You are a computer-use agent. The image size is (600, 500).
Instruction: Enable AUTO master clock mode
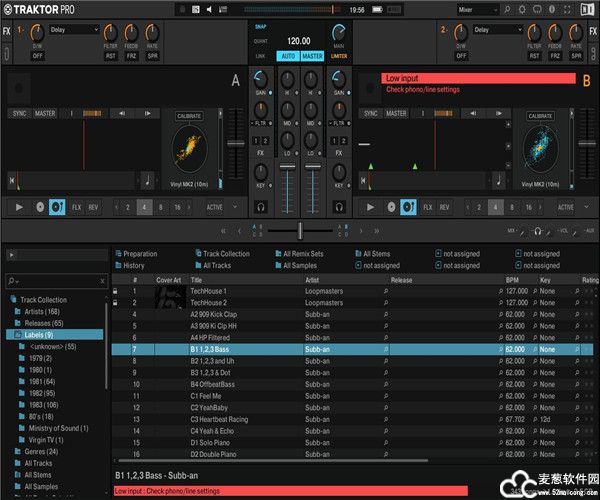click(286, 56)
